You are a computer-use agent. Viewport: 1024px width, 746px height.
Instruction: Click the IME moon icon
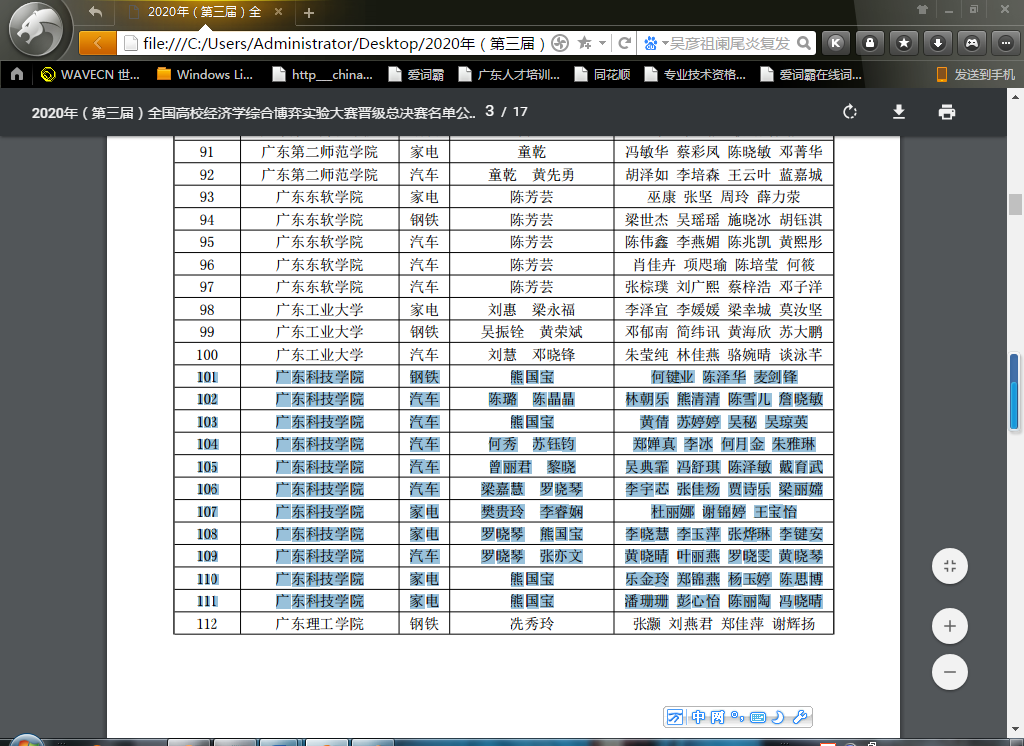pyautogui.click(x=778, y=717)
